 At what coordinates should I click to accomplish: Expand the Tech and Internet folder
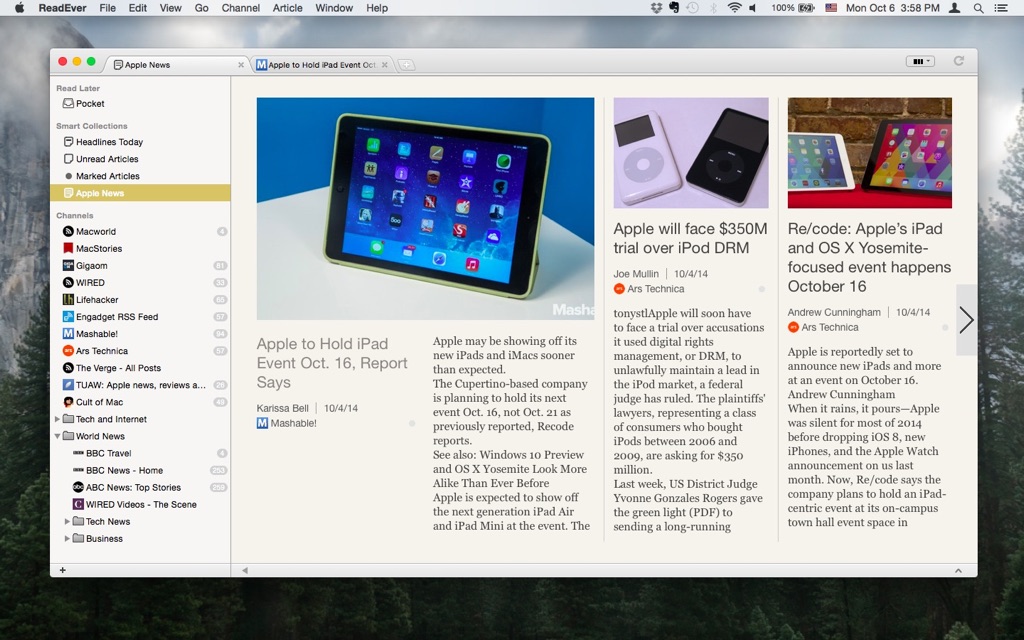click(57, 419)
